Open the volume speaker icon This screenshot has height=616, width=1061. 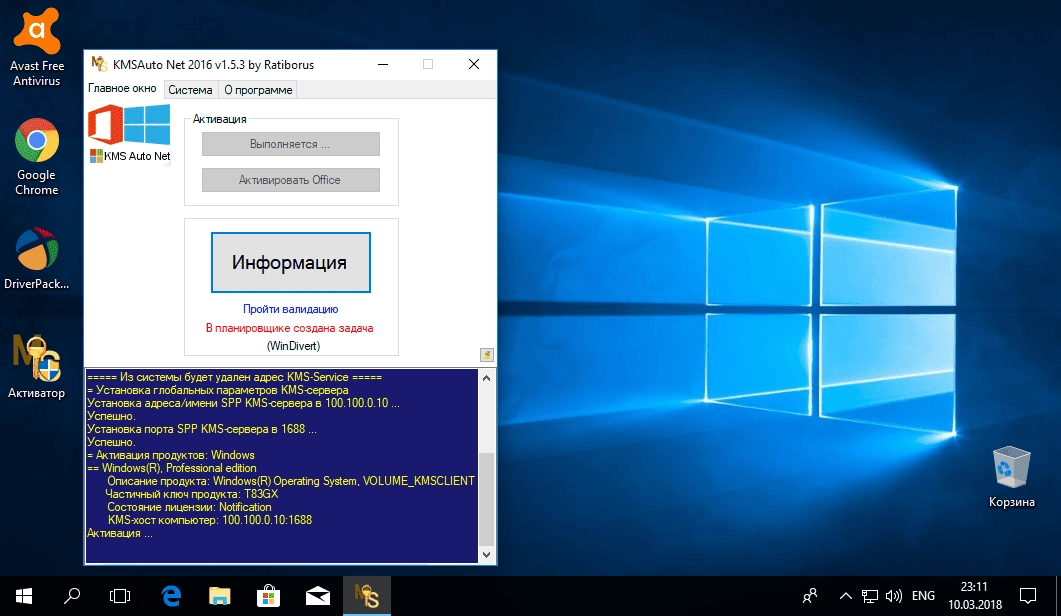(893, 596)
